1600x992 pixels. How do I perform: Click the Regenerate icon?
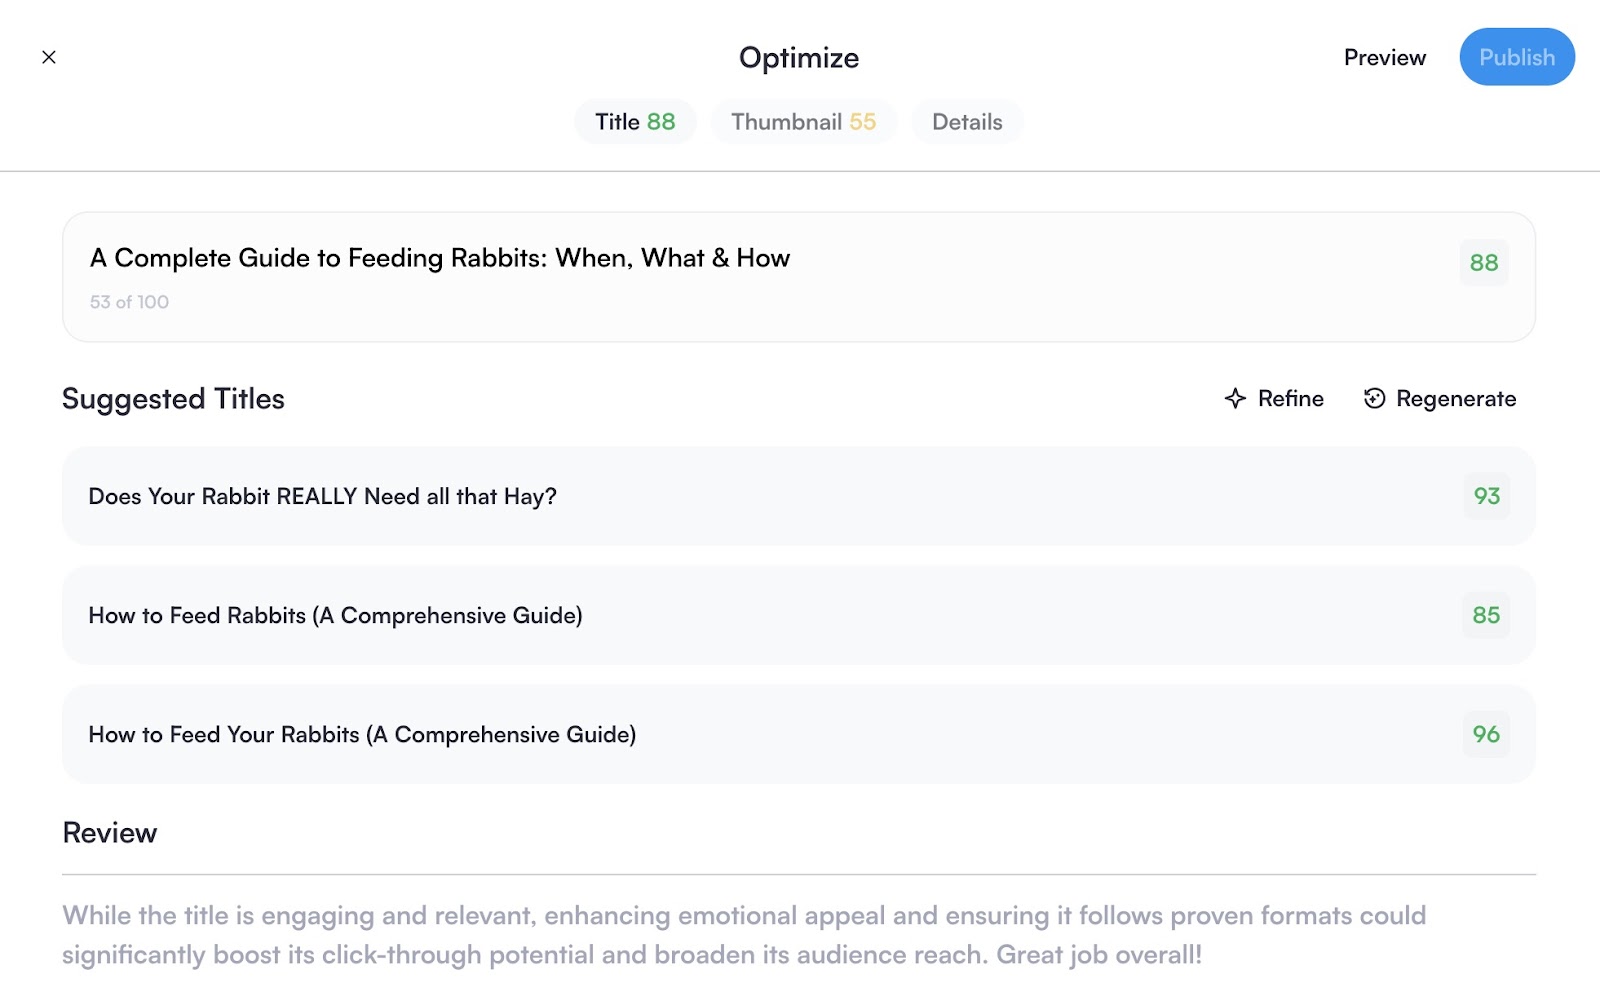coord(1374,398)
